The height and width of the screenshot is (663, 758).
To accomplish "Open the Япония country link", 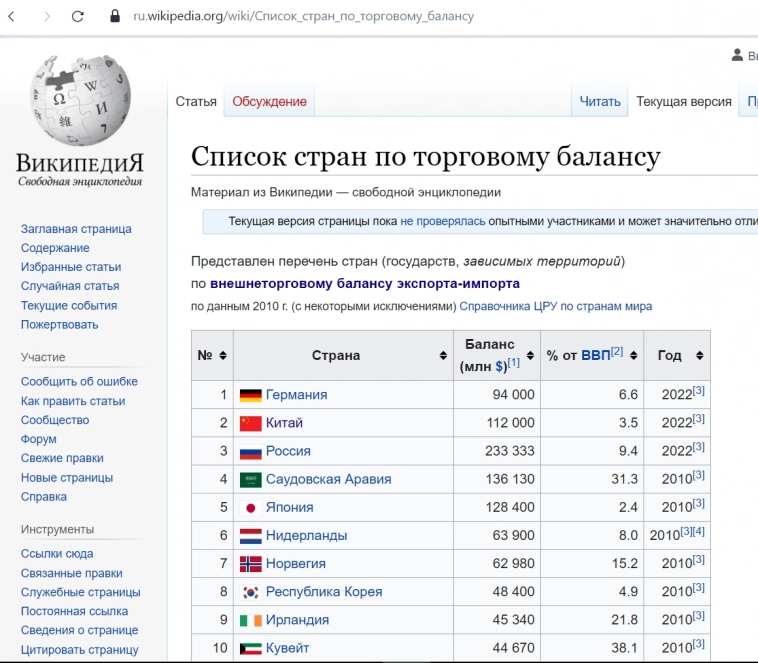I will [x=290, y=507].
